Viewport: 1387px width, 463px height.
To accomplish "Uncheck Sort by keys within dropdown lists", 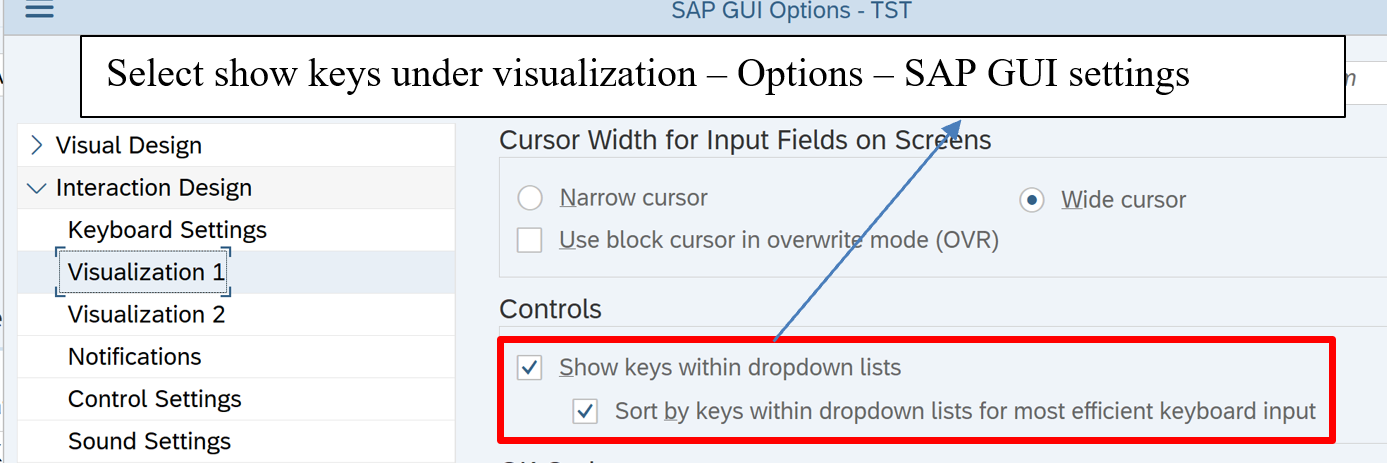I will [585, 411].
